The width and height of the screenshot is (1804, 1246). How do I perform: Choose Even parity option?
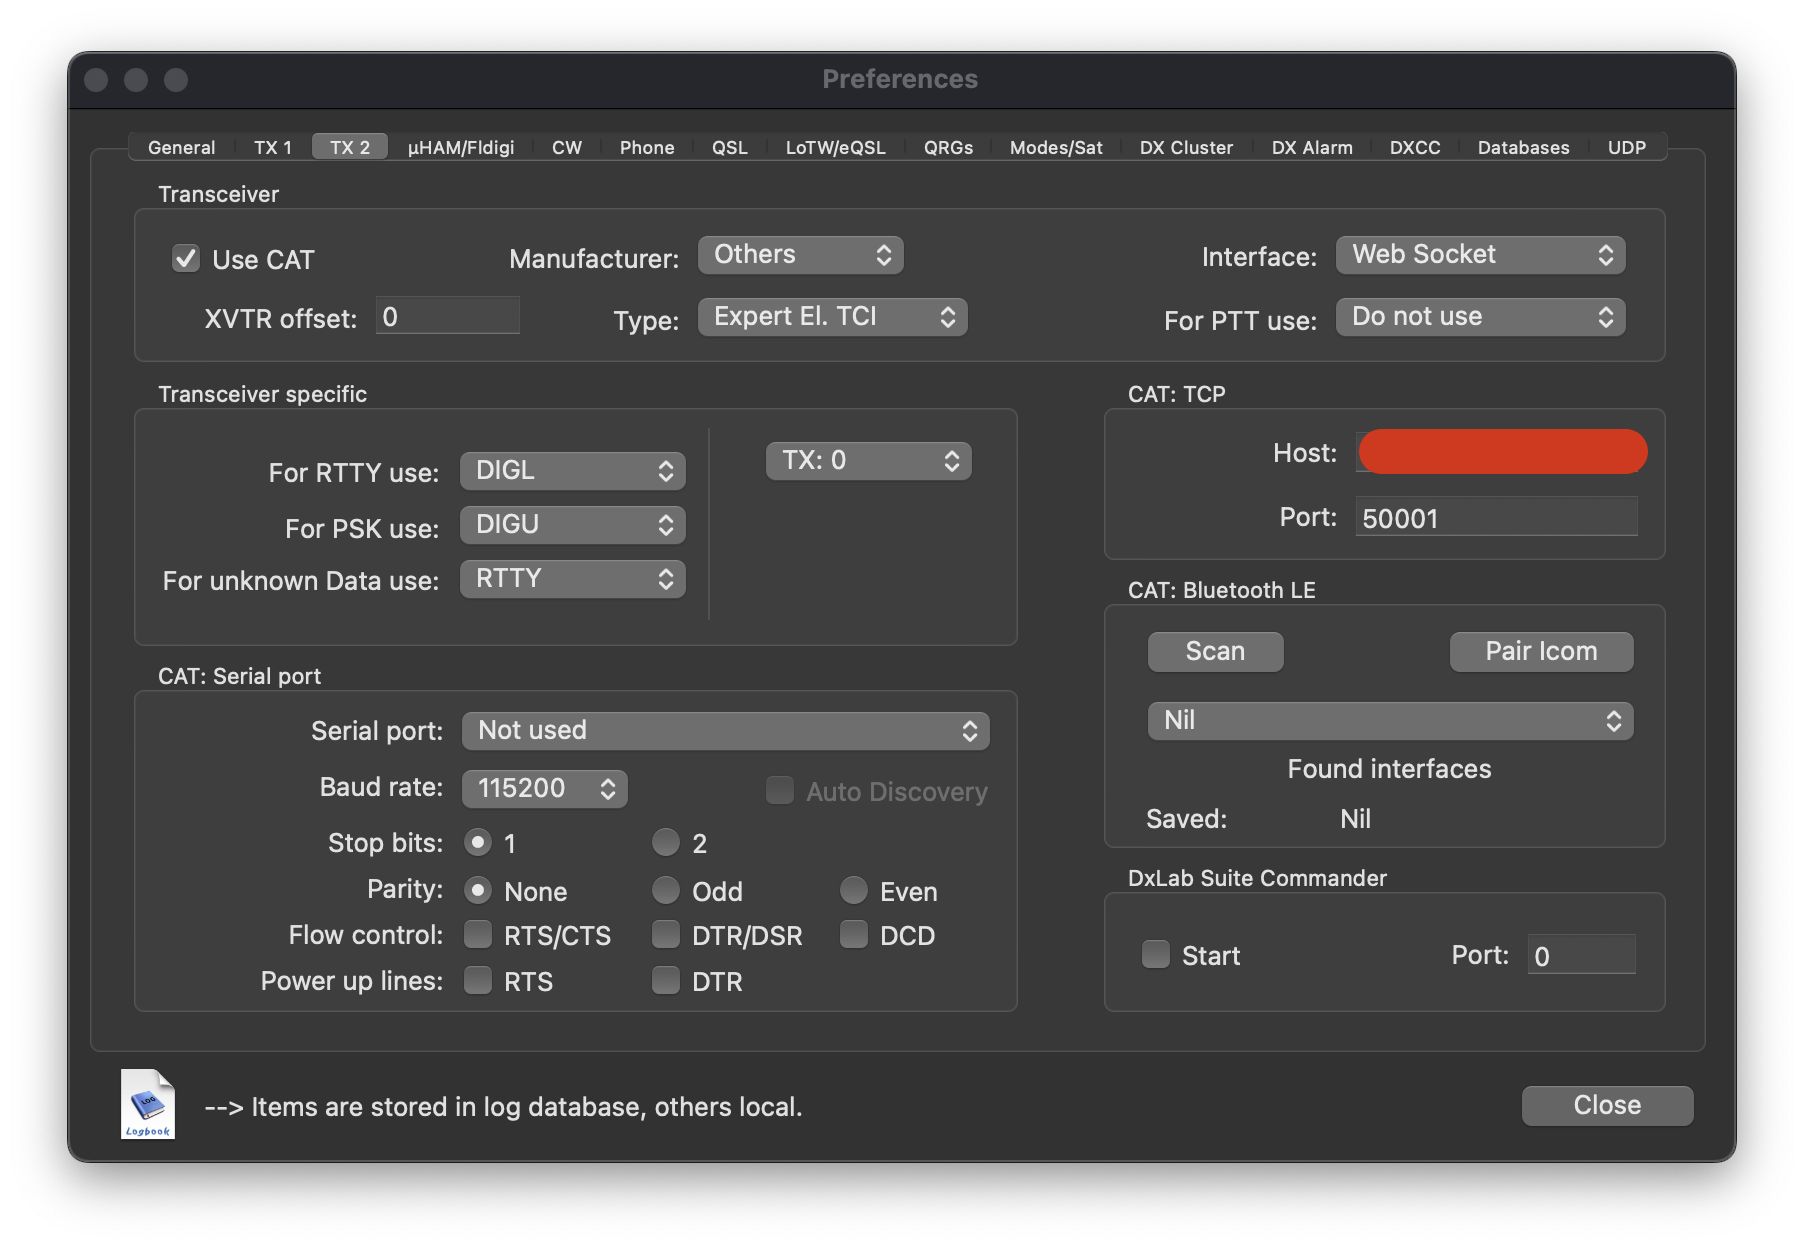point(855,891)
